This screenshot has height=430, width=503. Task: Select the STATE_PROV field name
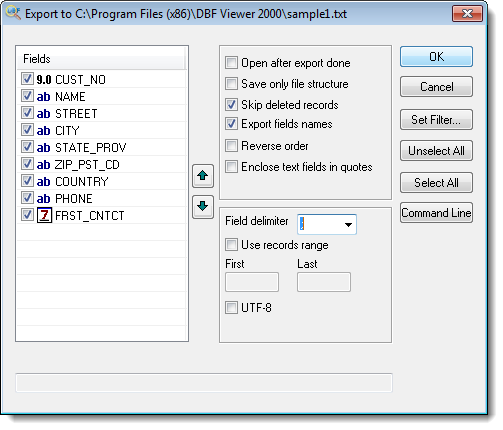tap(91, 148)
